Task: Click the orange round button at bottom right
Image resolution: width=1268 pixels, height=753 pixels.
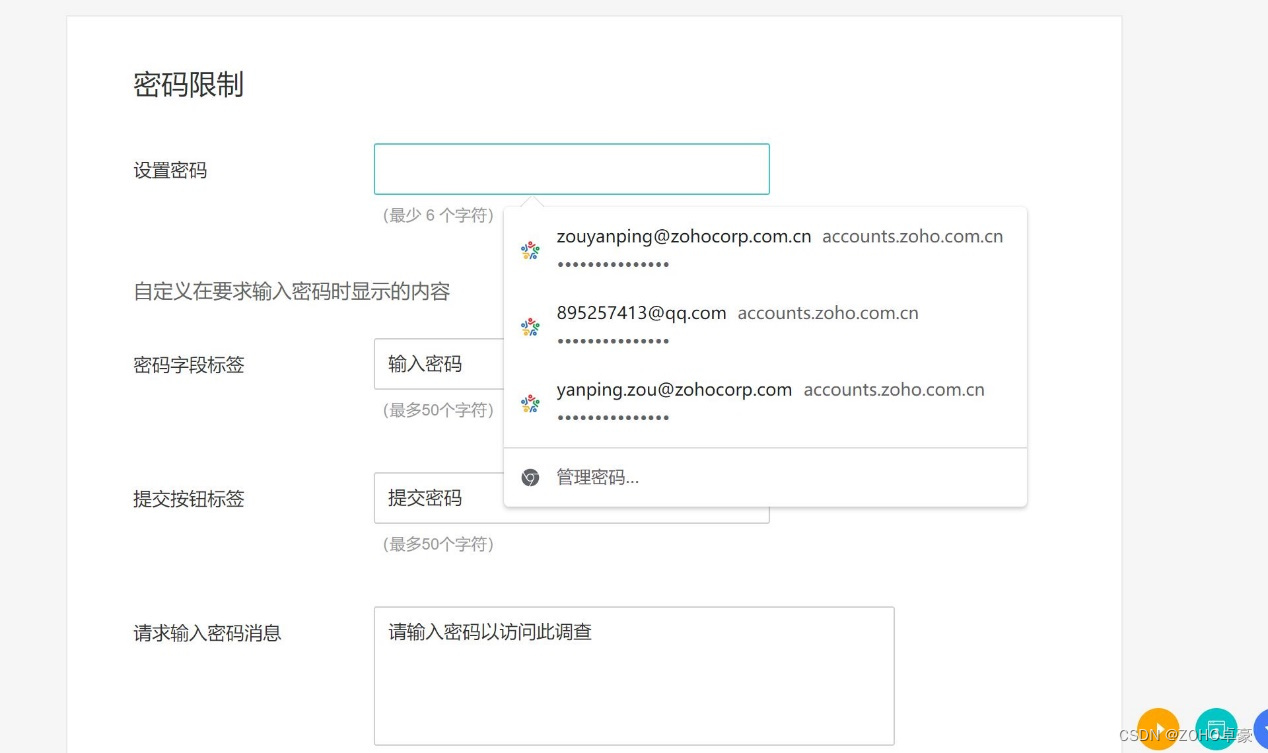Action: point(1158,729)
